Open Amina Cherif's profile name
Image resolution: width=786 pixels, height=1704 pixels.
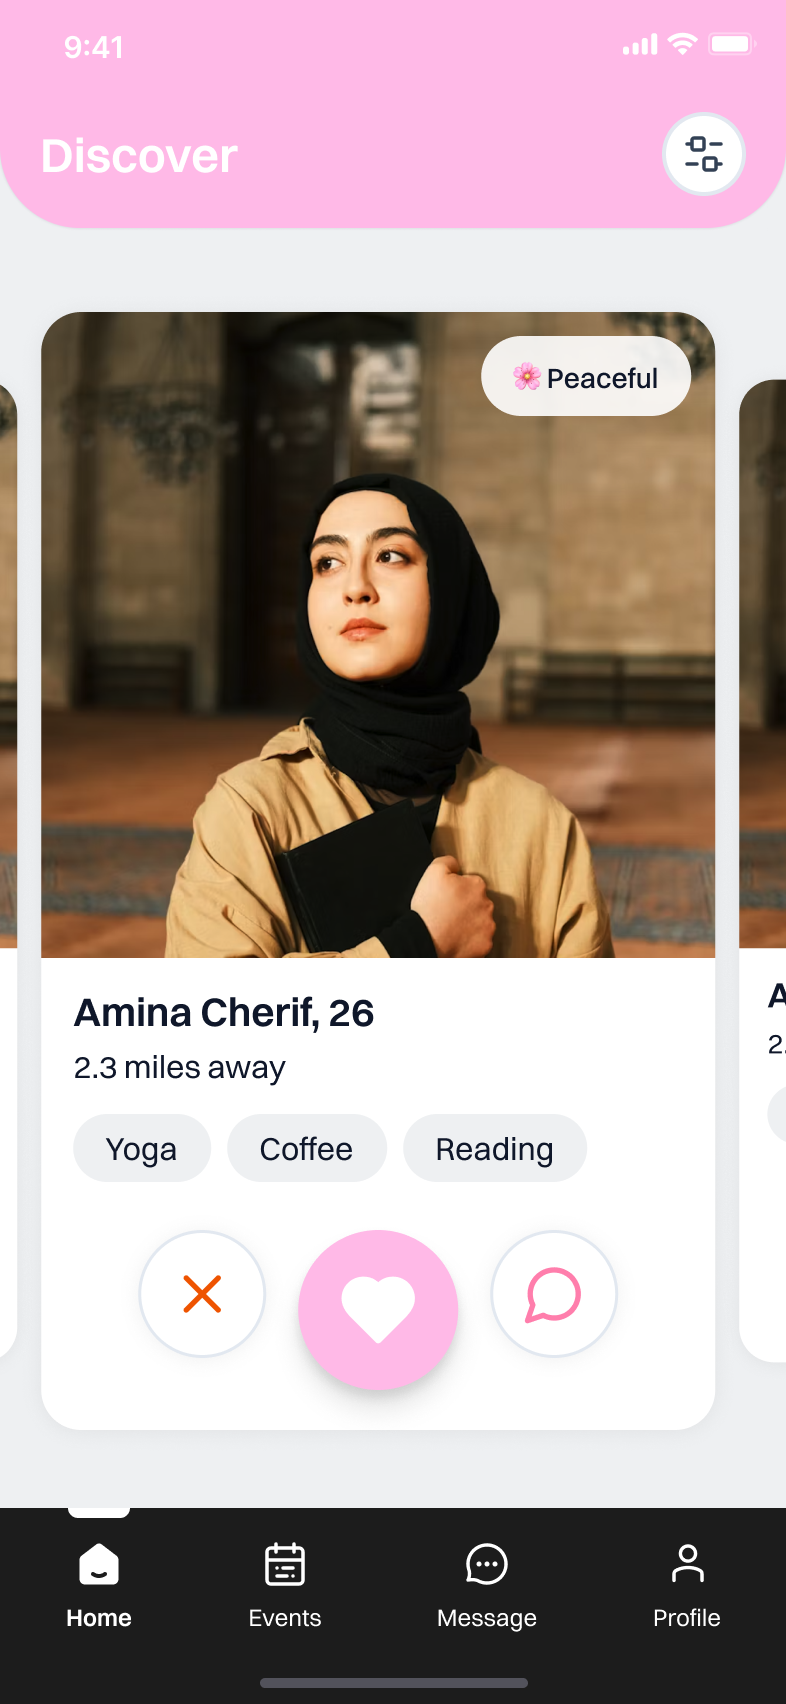(224, 1013)
